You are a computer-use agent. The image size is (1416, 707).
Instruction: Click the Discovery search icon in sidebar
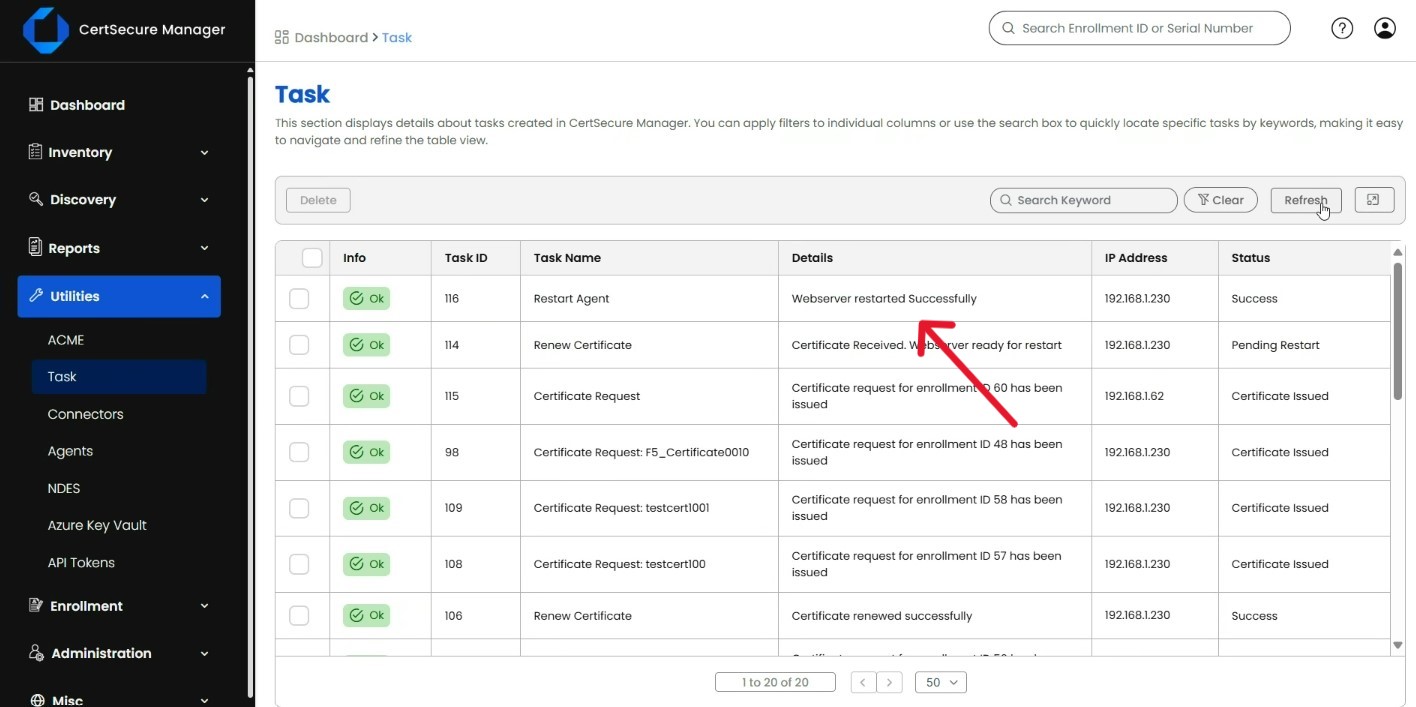(x=36, y=199)
